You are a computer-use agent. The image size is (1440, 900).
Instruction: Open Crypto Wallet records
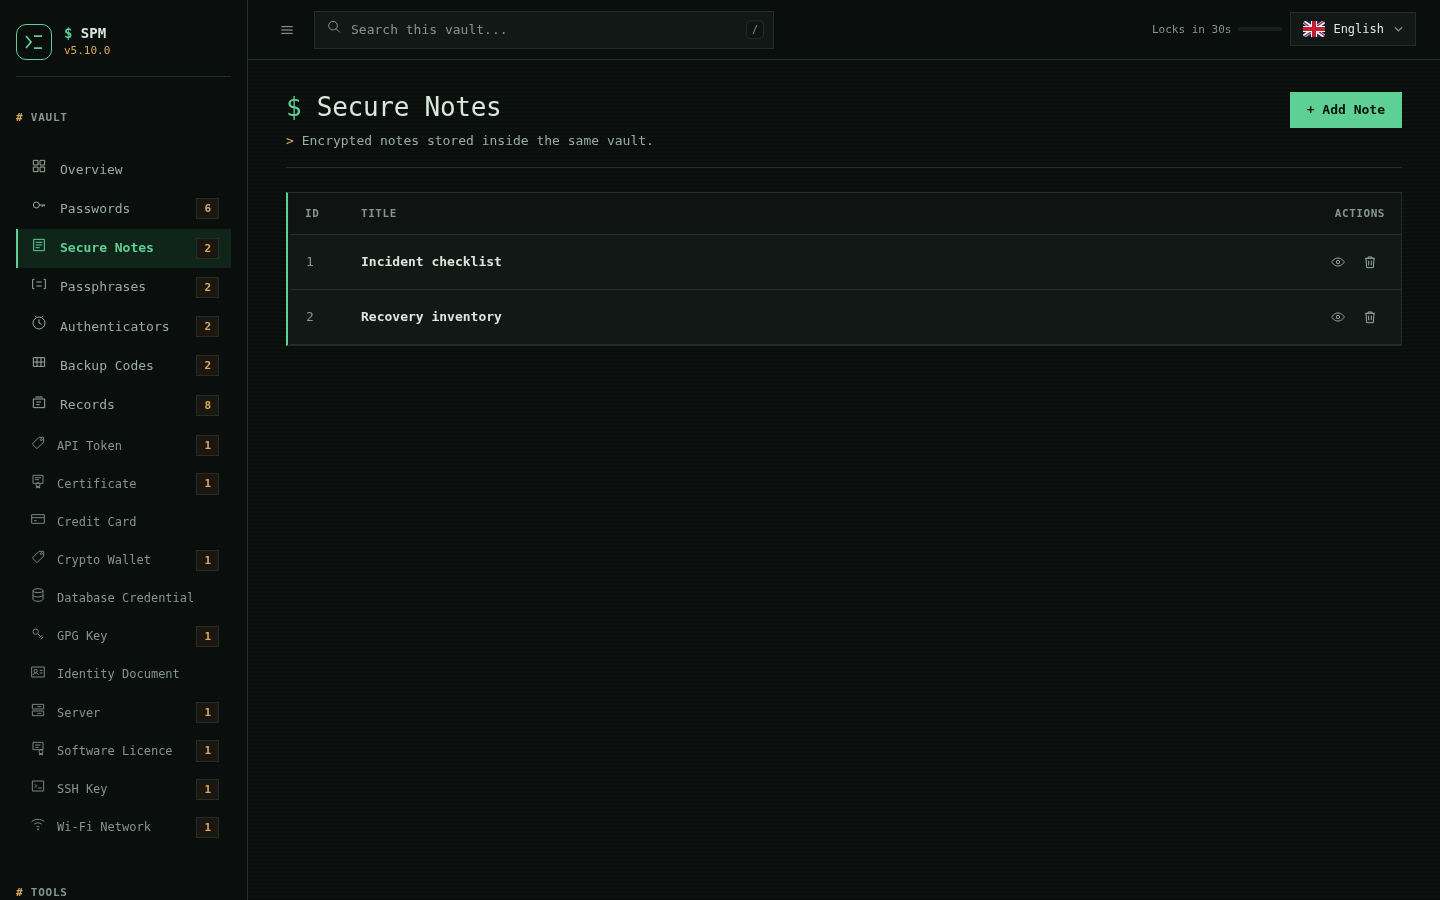point(124,559)
